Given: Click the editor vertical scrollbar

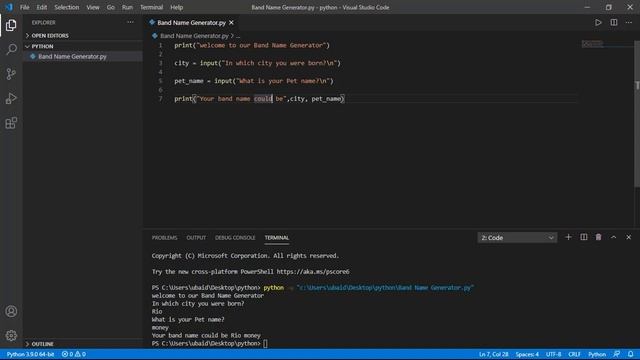Looking at the screenshot, I should (637, 114).
